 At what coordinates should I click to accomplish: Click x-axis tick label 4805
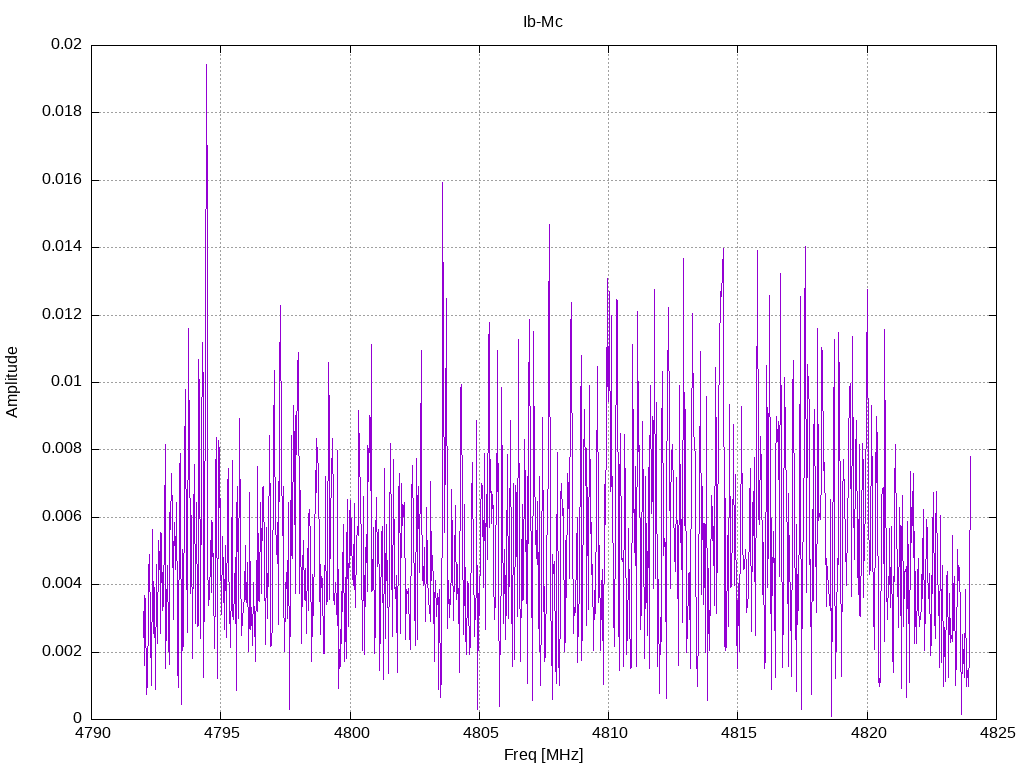pyautogui.click(x=480, y=733)
